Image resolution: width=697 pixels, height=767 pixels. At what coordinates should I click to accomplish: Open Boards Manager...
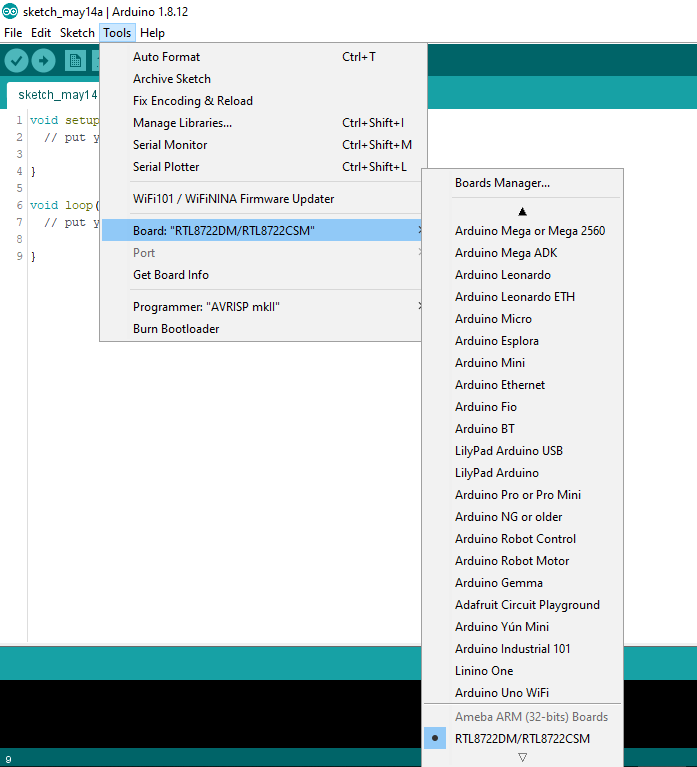pyautogui.click(x=502, y=183)
